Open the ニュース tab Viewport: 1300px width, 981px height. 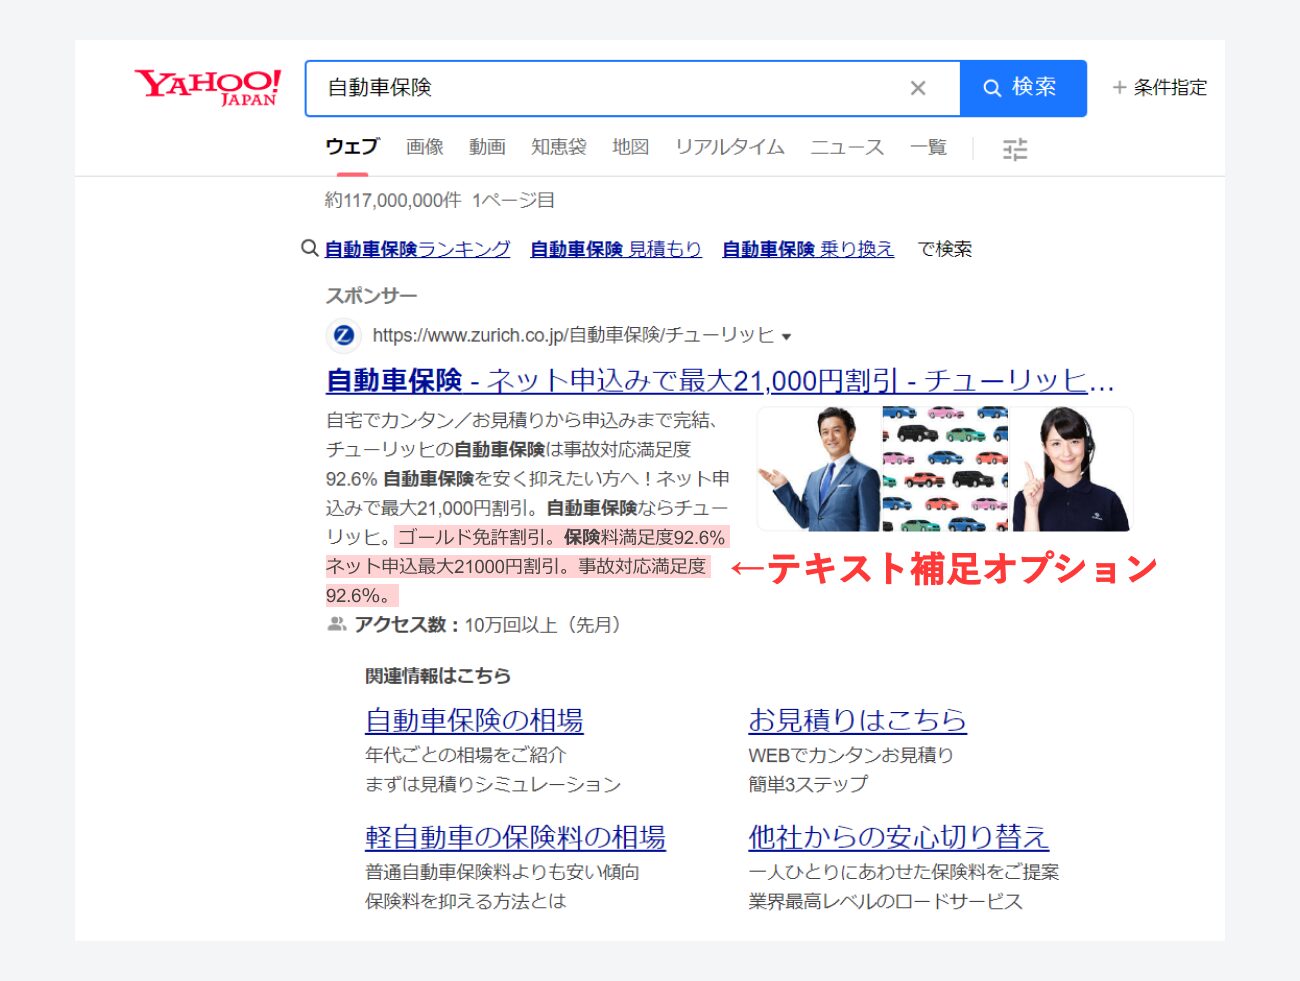point(847,147)
